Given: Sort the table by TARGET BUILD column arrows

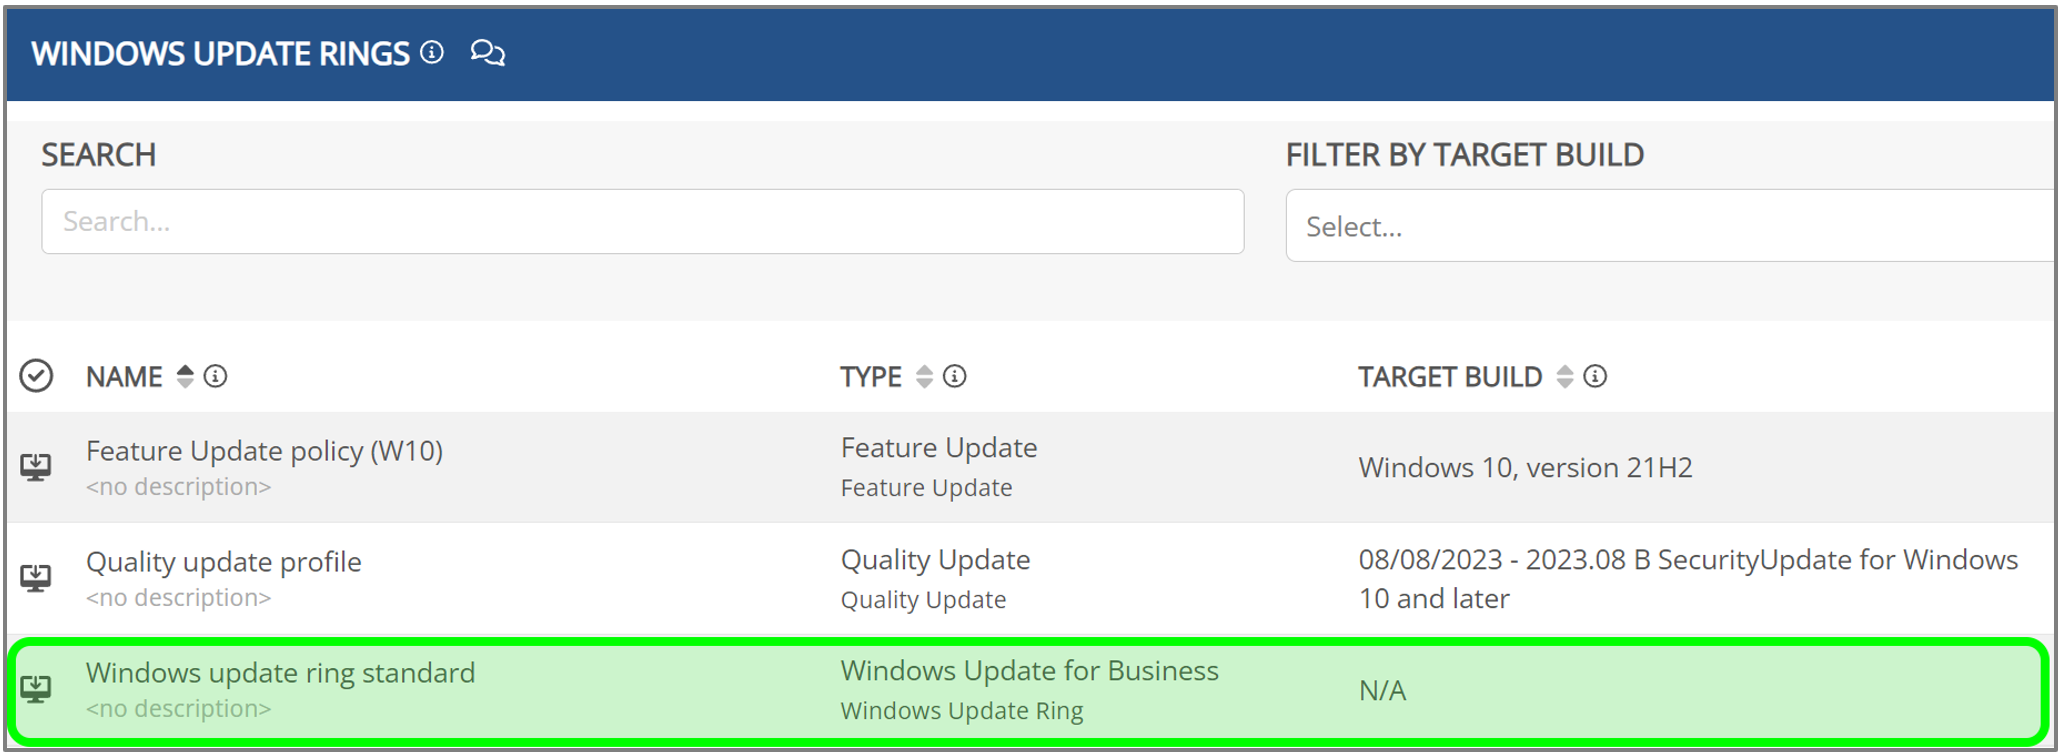Looking at the screenshot, I should click(x=1565, y=376).
